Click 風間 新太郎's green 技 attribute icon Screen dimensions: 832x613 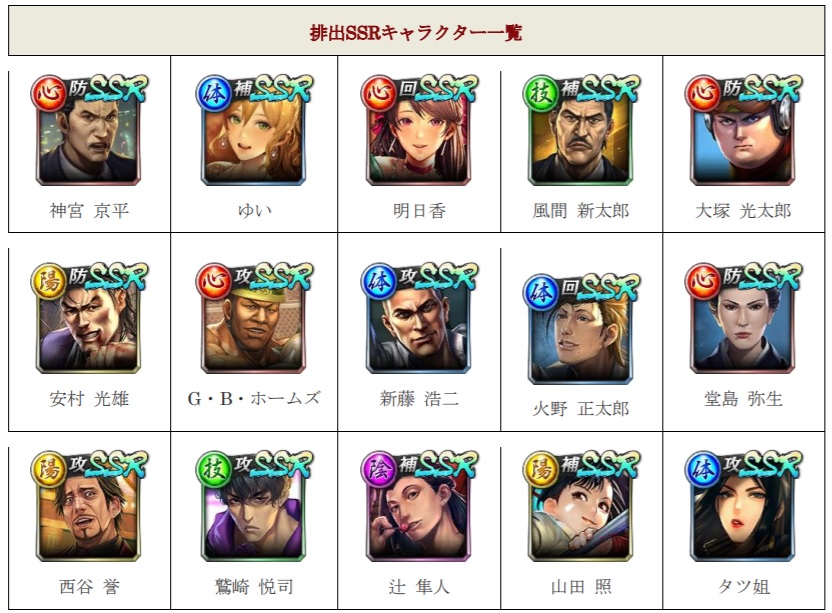pyautogui.click(x=541, y=93)
